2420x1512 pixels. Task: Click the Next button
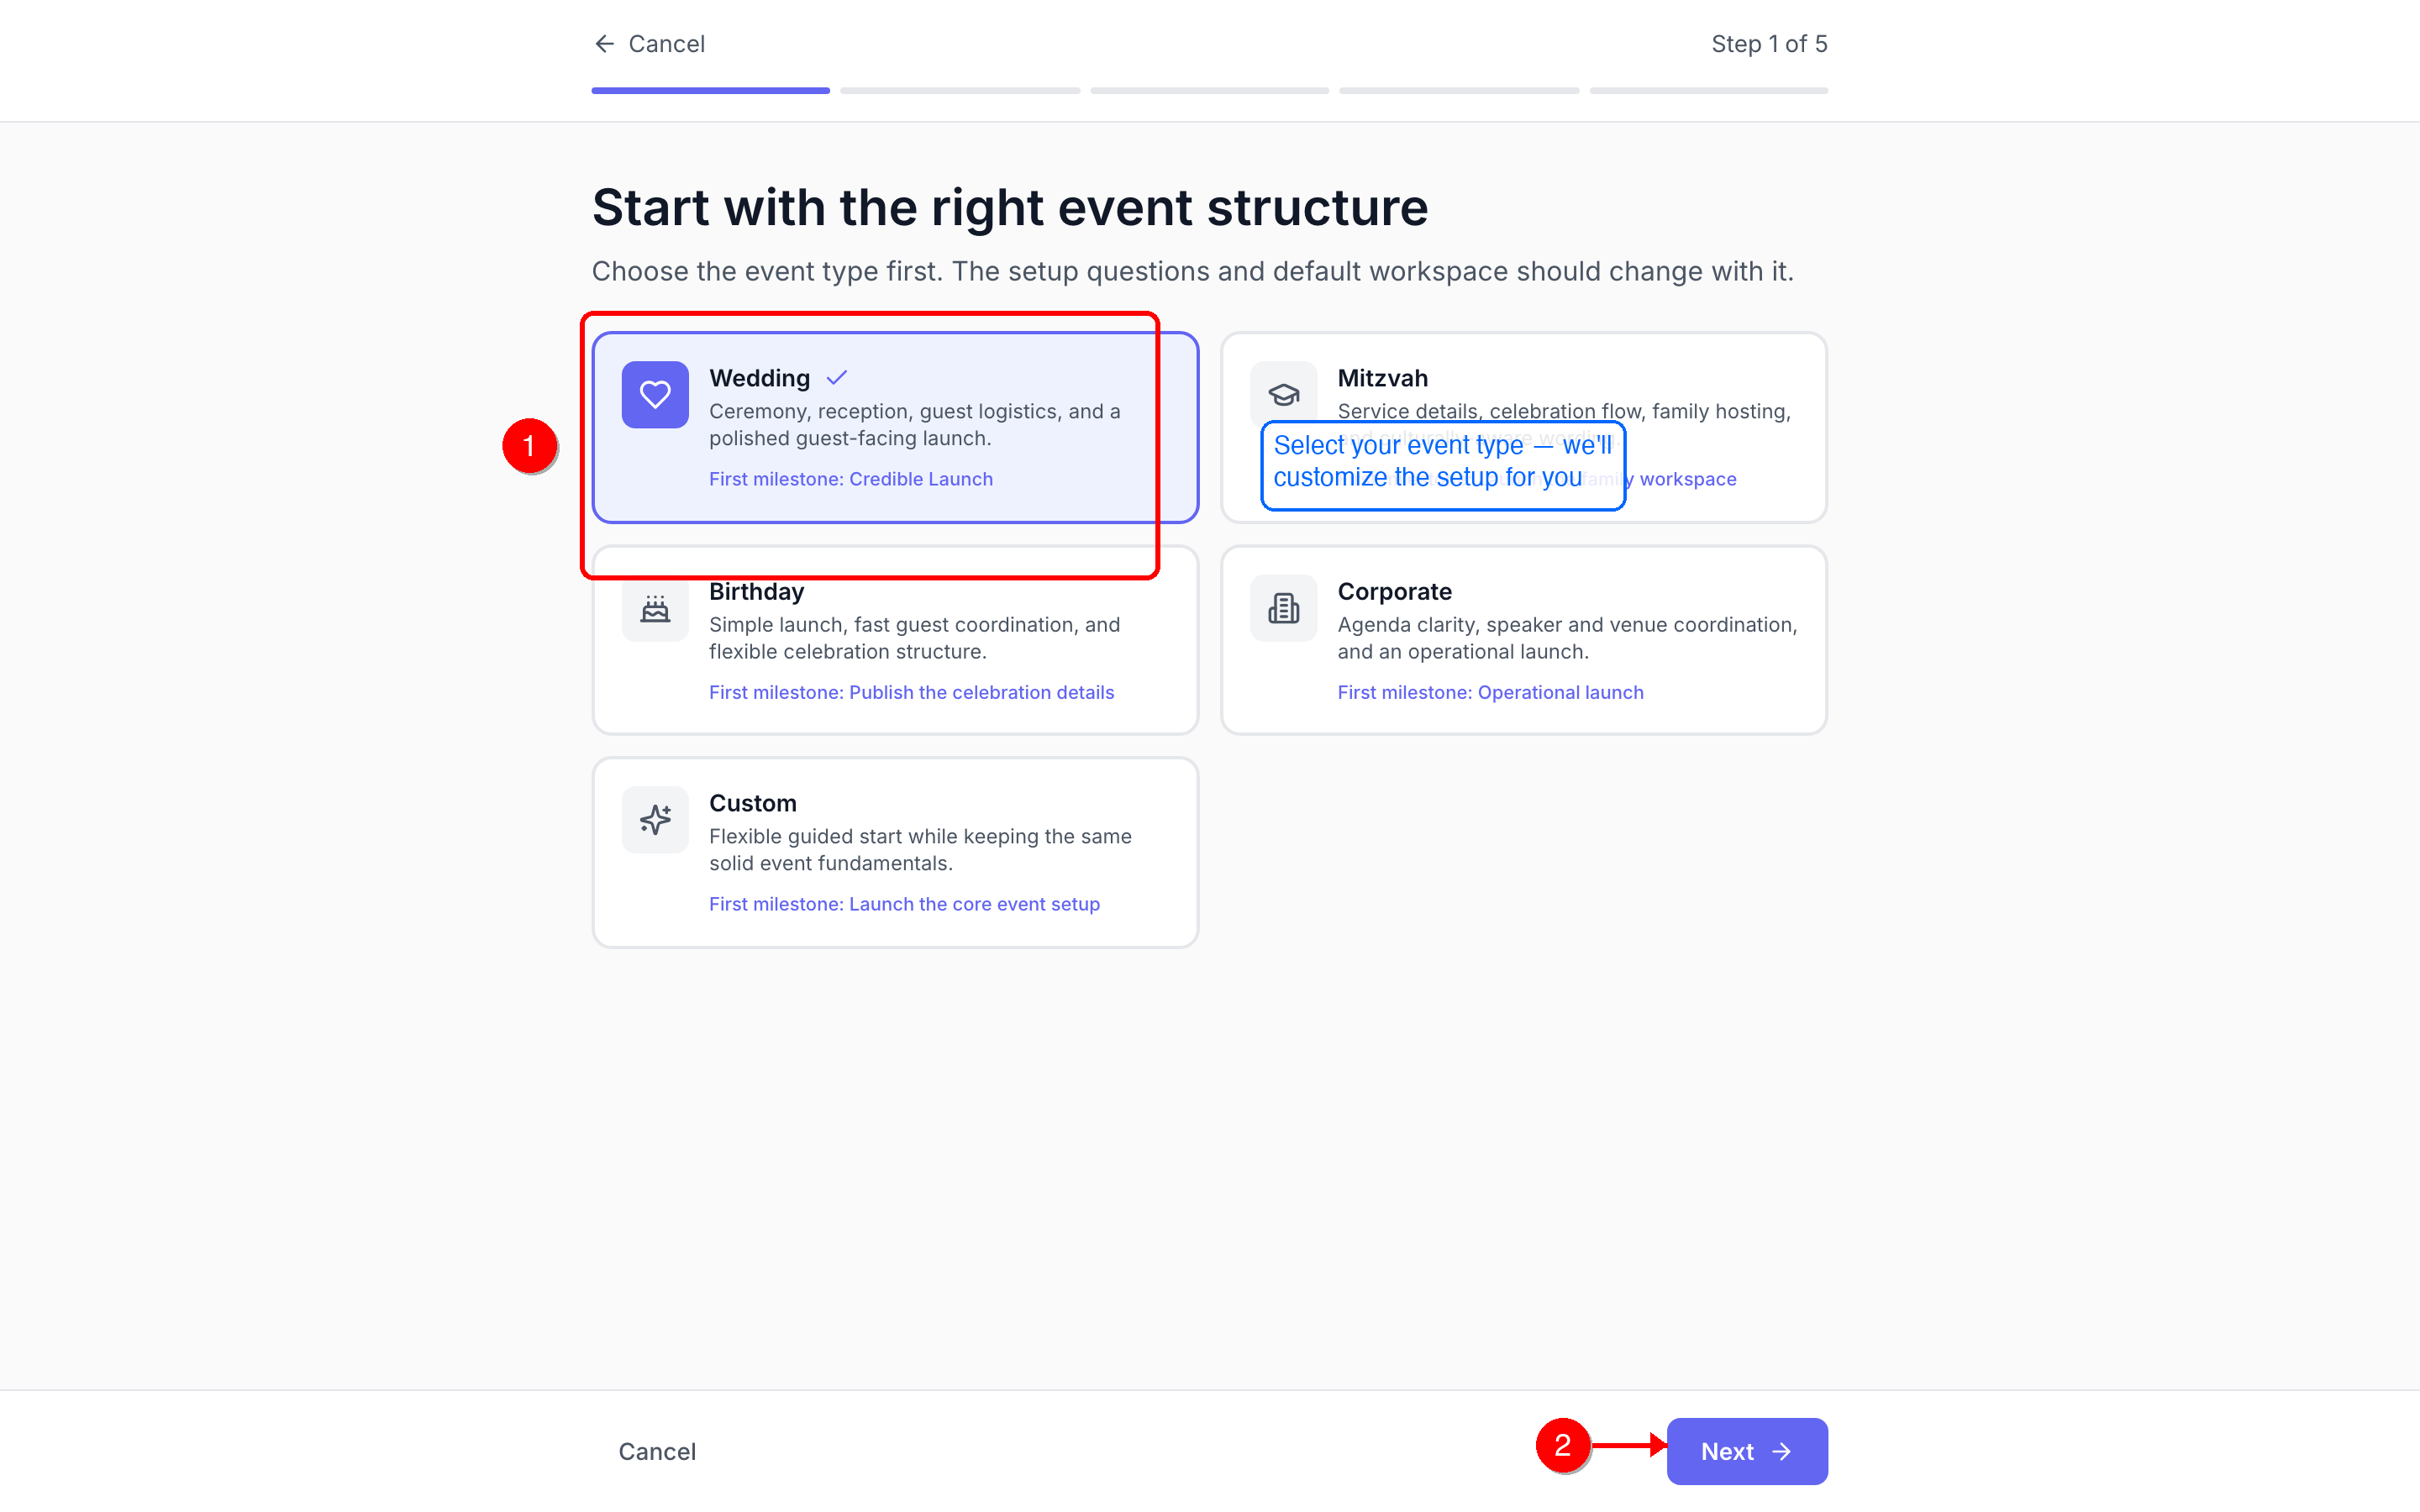1746,1451
